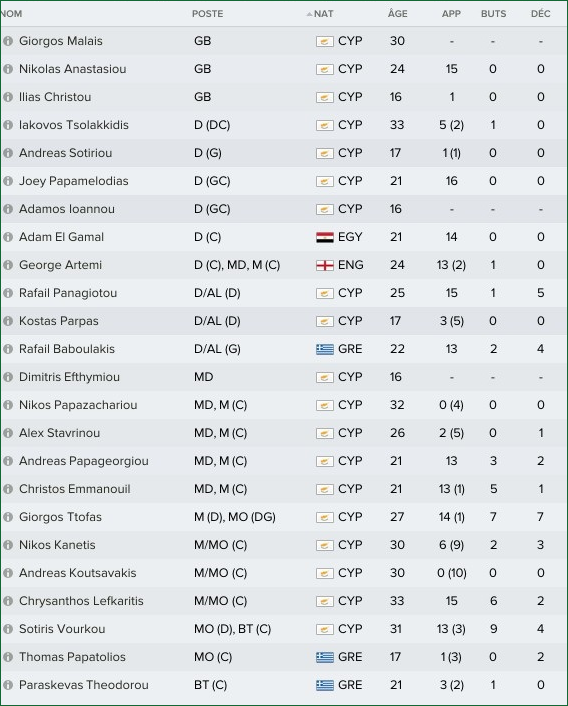Image resolution: width=568 pixels, height=706 pixels.
Task: Click info icon beside Ilias Christou
Action: [x=8, y=97]
